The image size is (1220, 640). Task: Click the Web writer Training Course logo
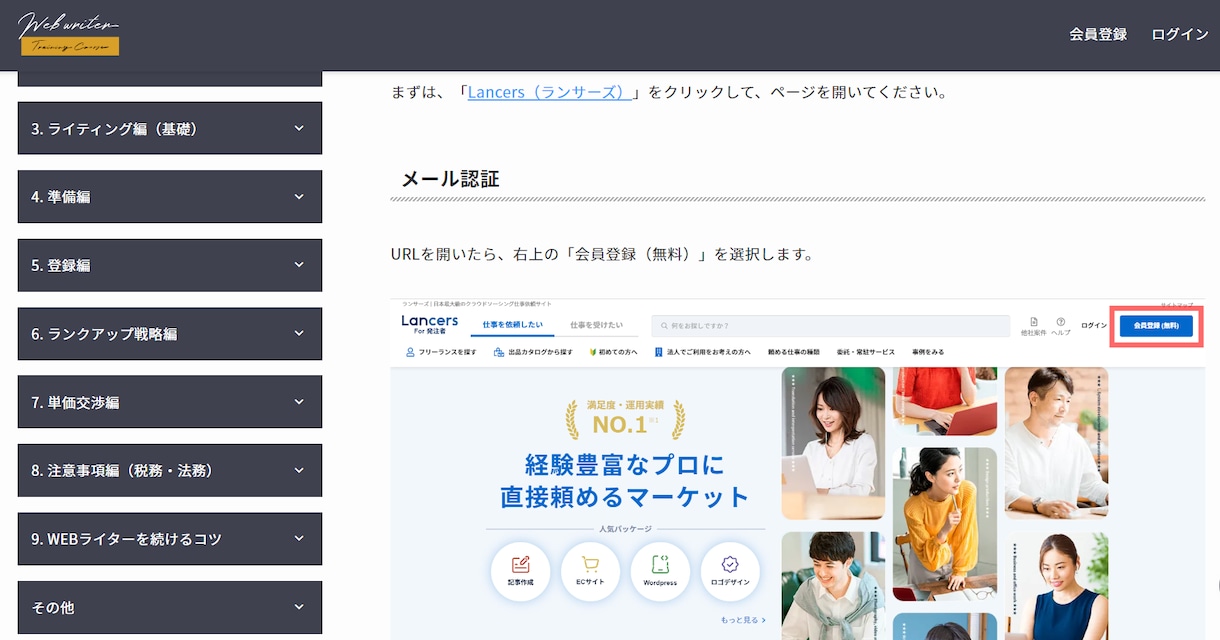[70, 34]
